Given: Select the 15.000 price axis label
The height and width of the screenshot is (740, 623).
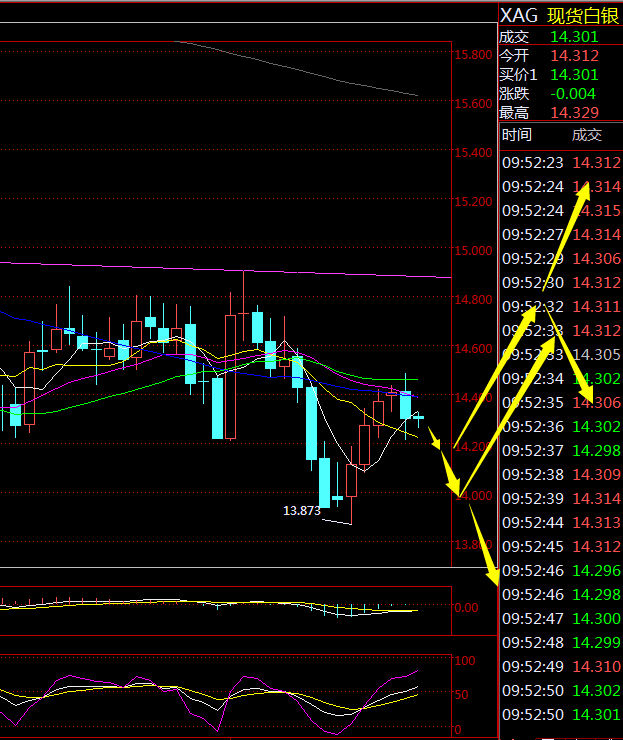Looking at the screenshot, I should click(x=473, y=251).
